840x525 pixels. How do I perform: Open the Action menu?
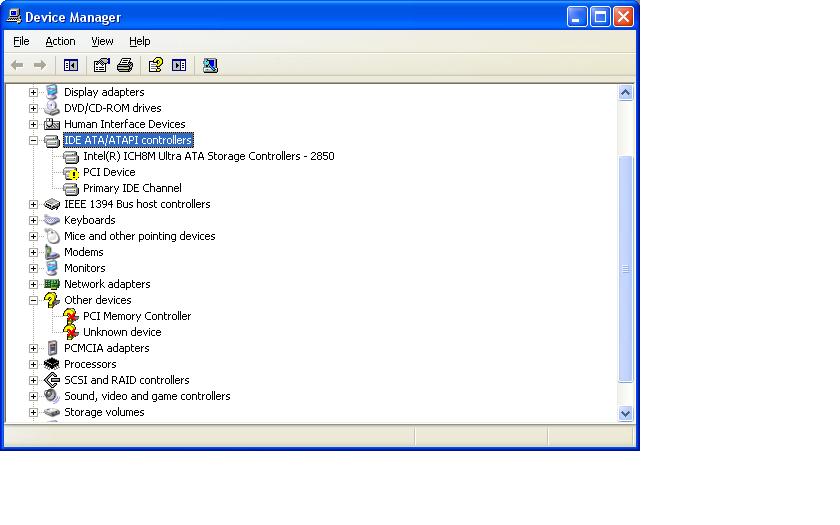coord(60,41)
